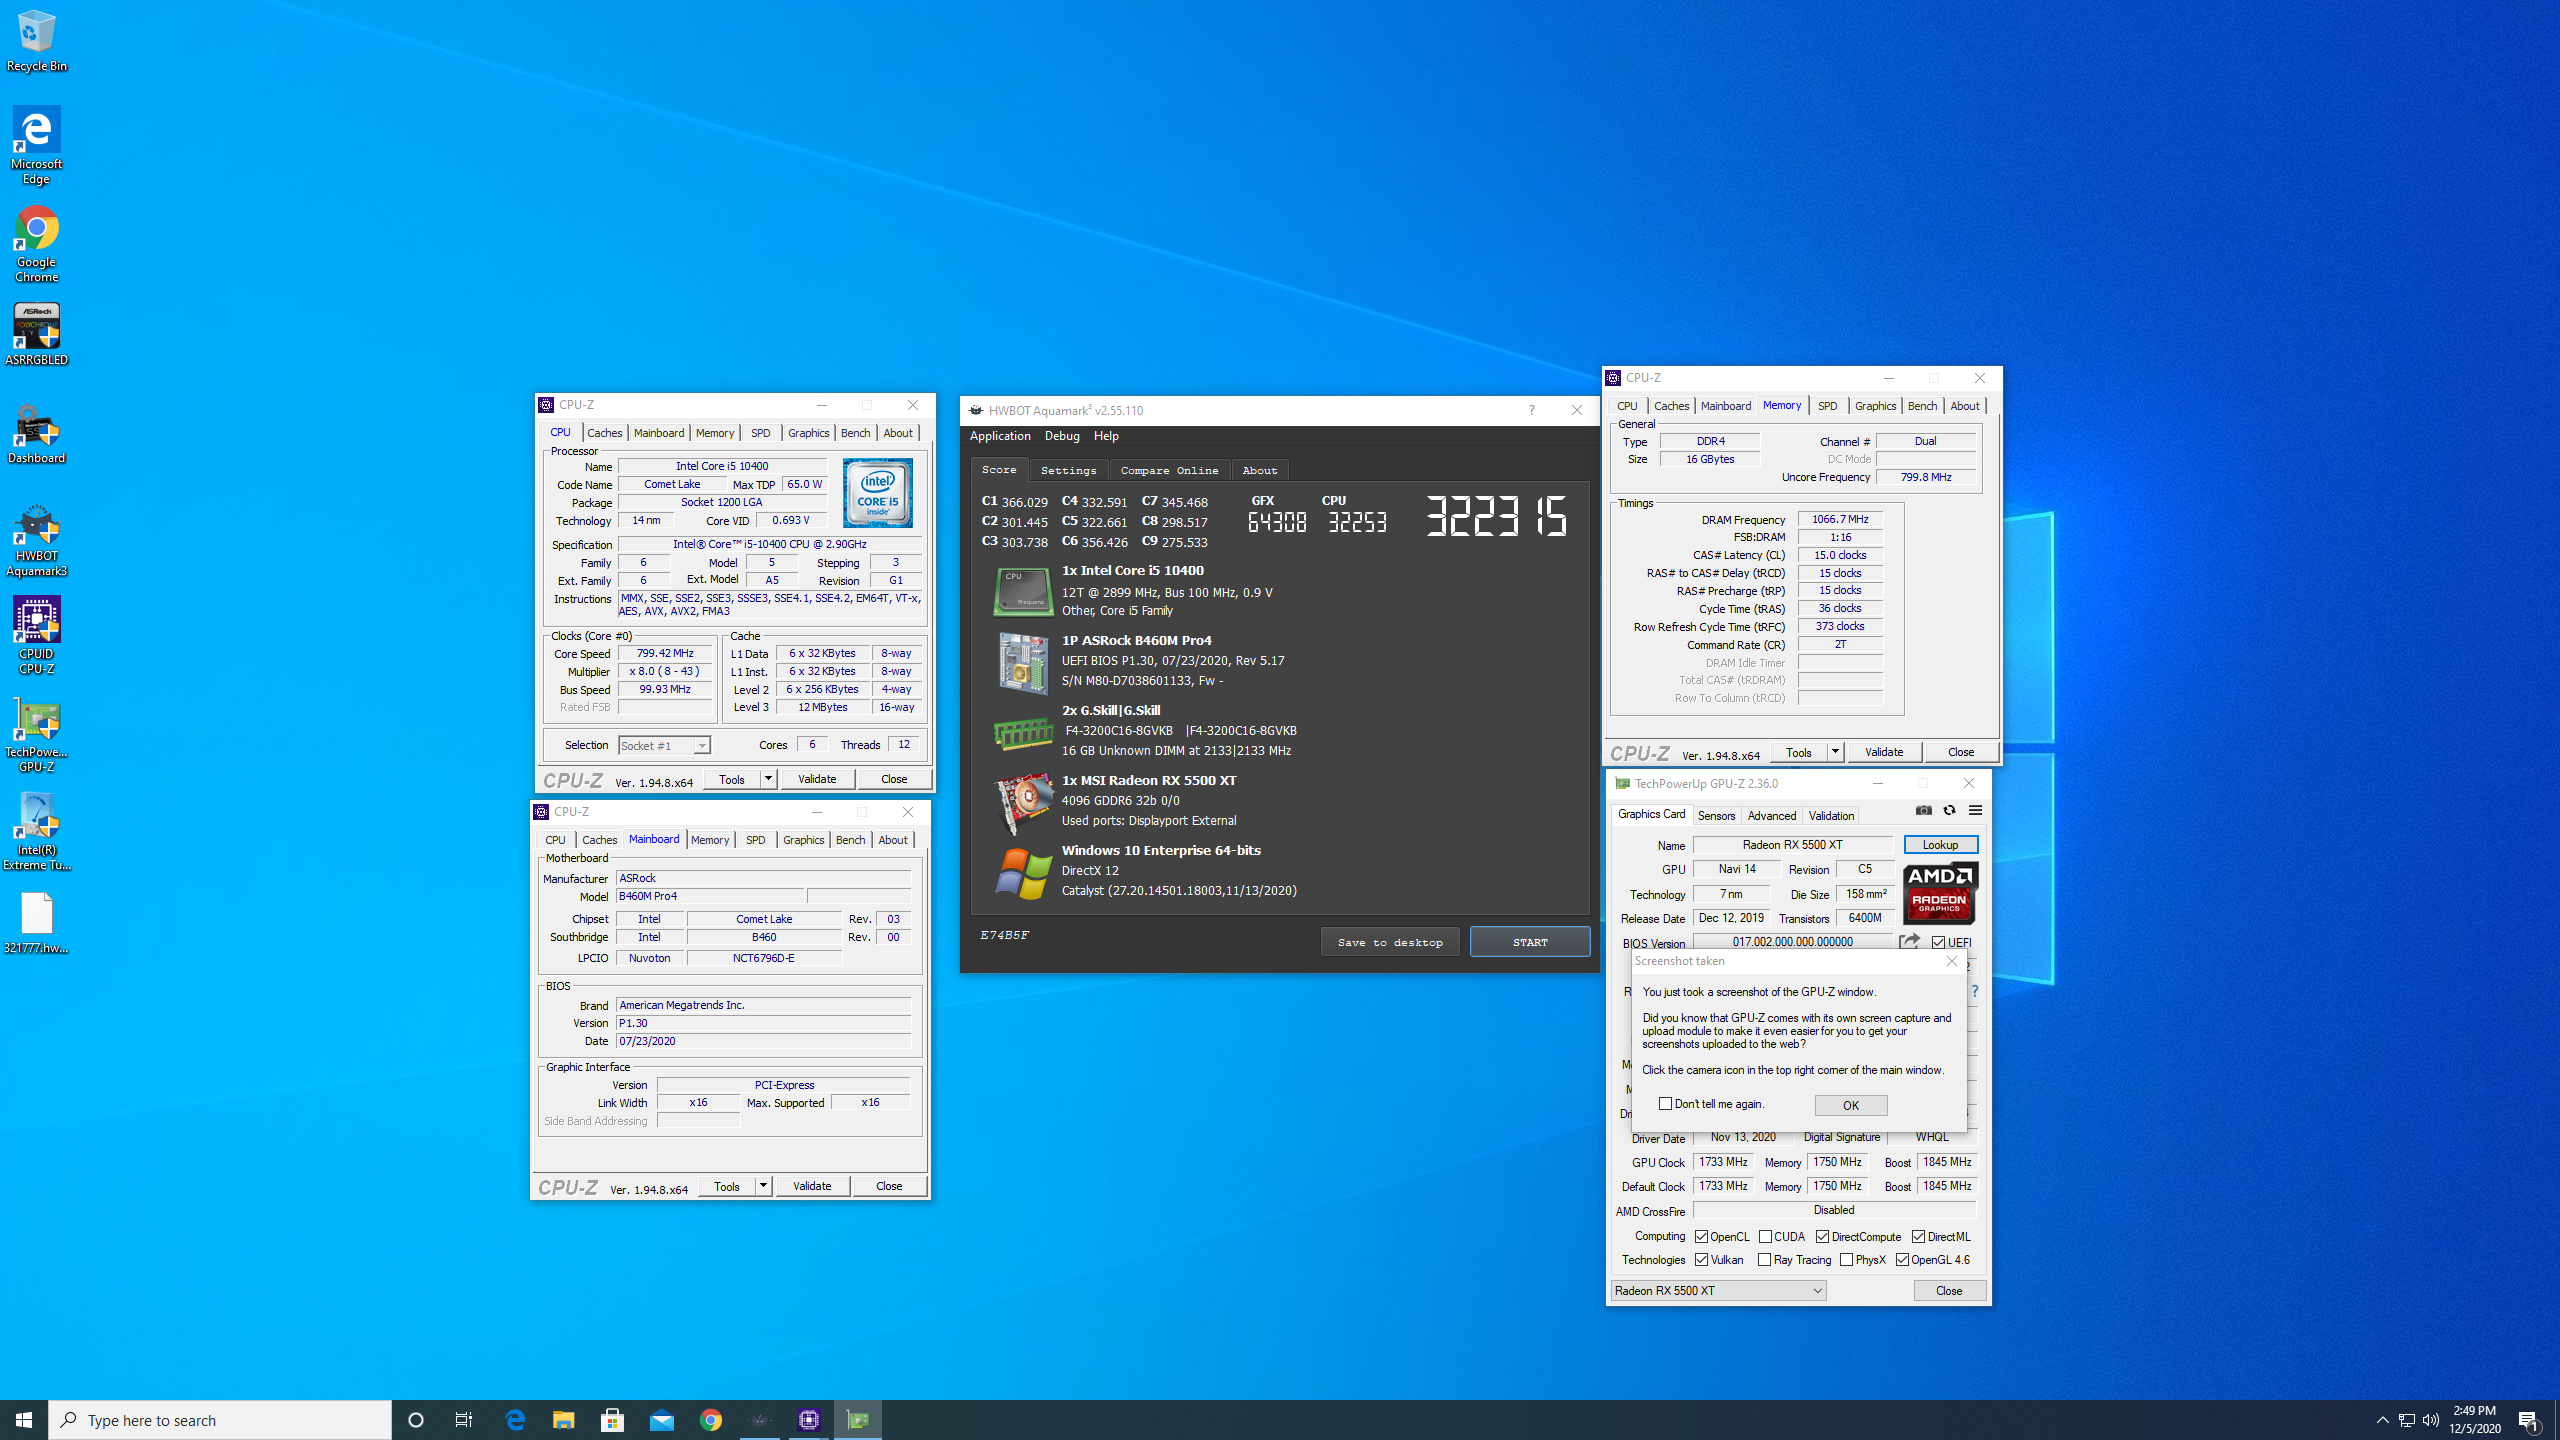This screenshot has height=1440, width=2560.
Task: Click the GPU-Z refresh icon
Action: (x=1949, y=810)
